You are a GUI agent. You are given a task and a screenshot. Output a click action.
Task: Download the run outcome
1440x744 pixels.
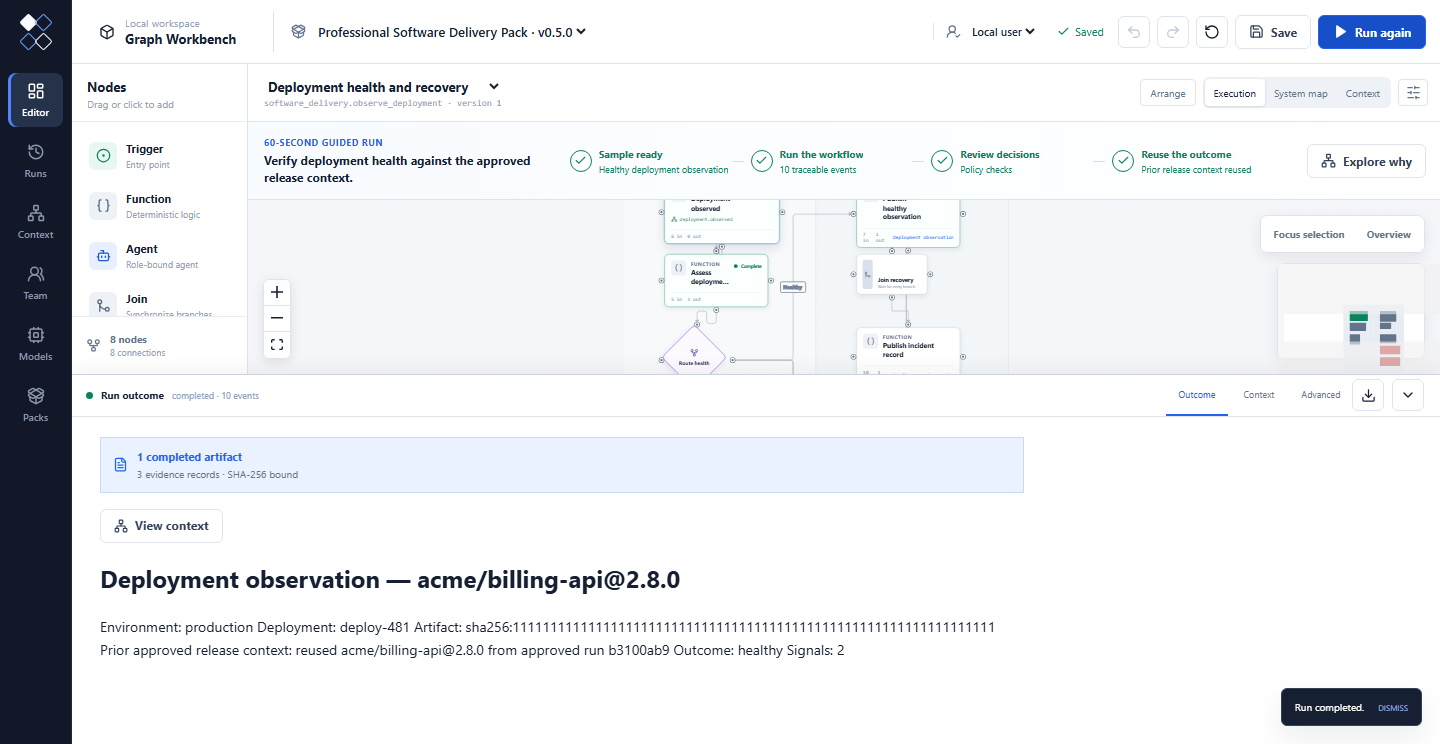tap(1368, 395)
